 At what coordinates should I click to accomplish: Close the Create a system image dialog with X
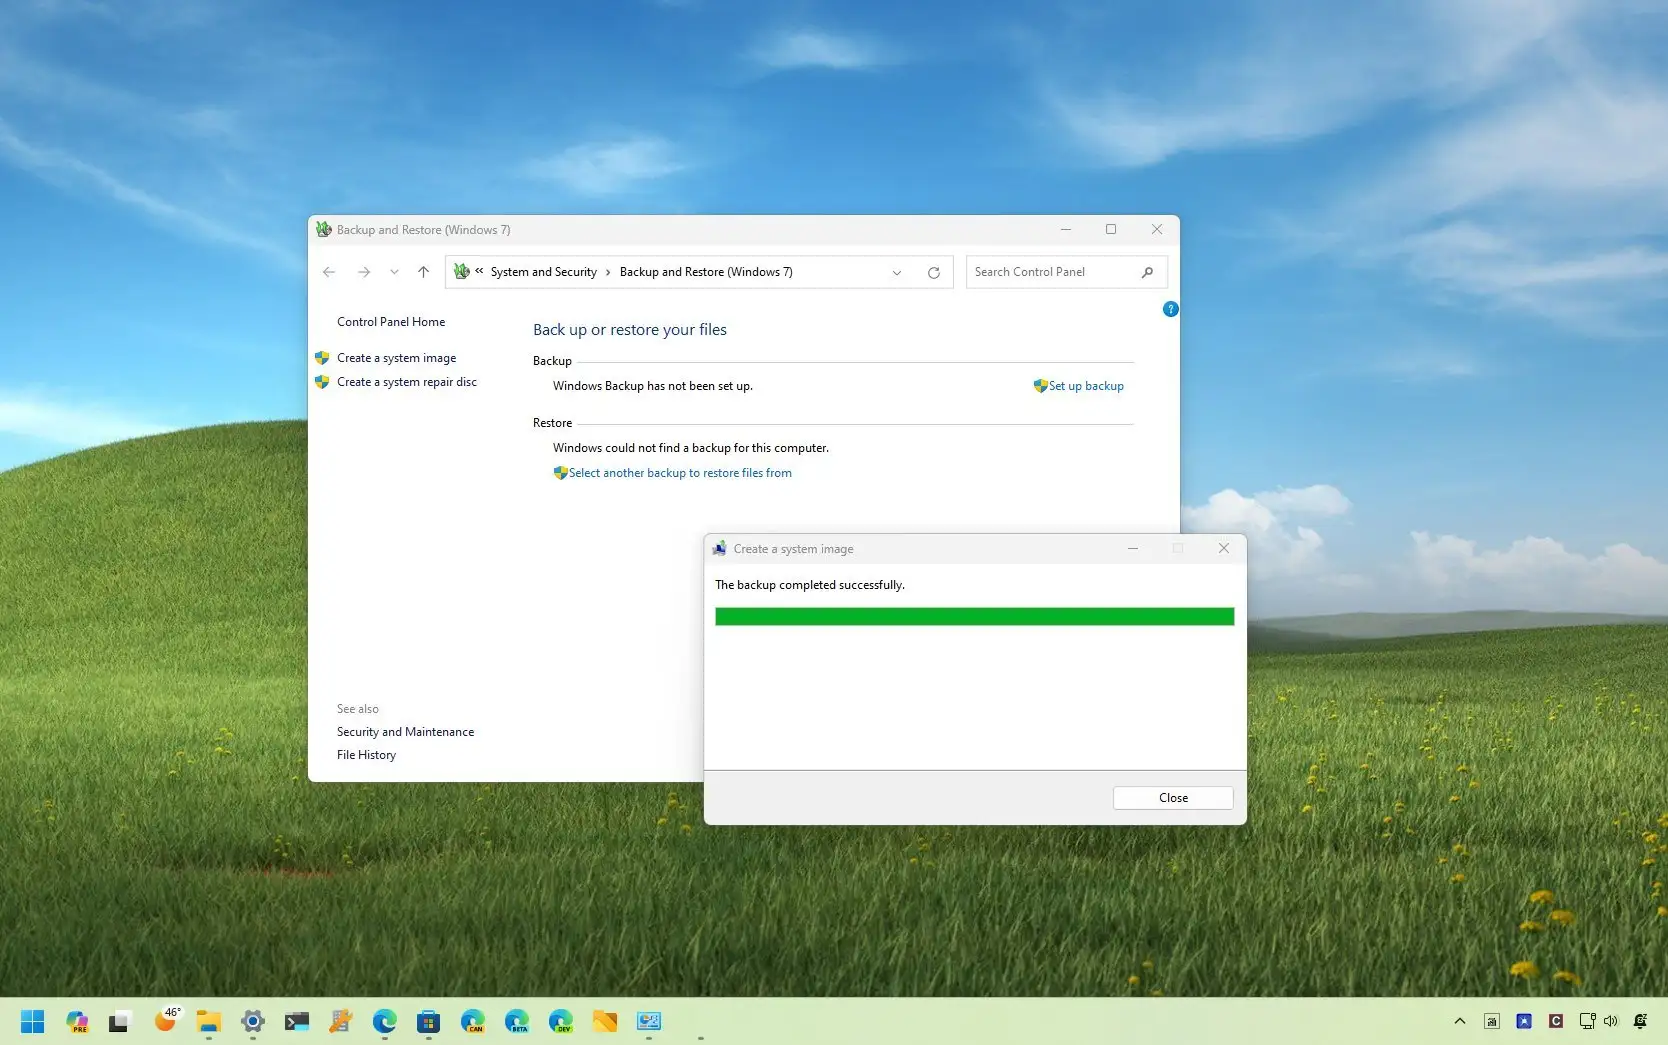point(1223,548)
